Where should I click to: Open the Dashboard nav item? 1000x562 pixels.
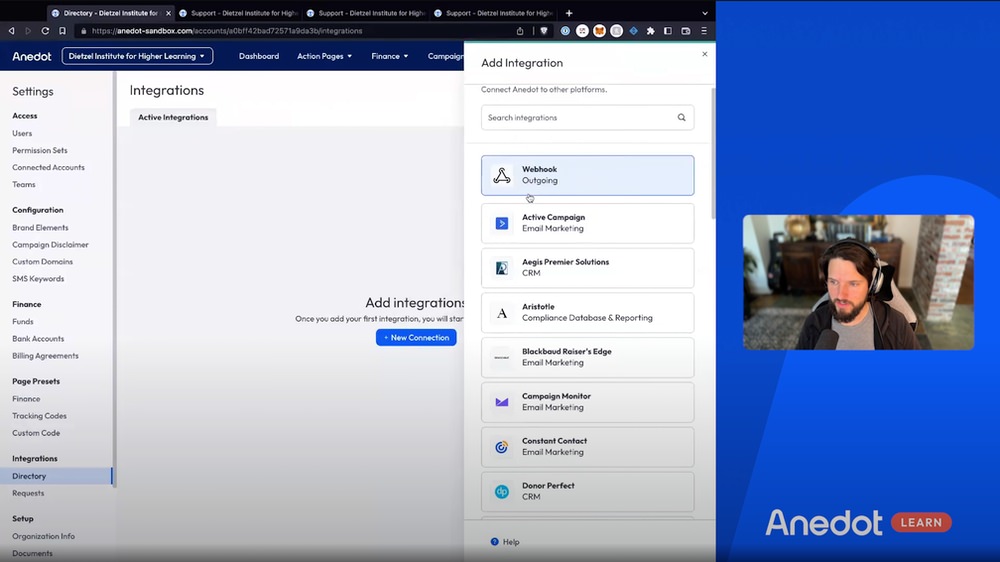259,56
